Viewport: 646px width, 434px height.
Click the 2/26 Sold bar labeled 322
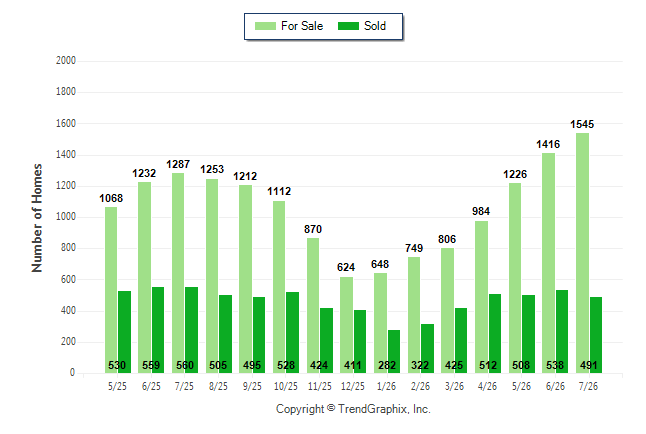(427, 349)
